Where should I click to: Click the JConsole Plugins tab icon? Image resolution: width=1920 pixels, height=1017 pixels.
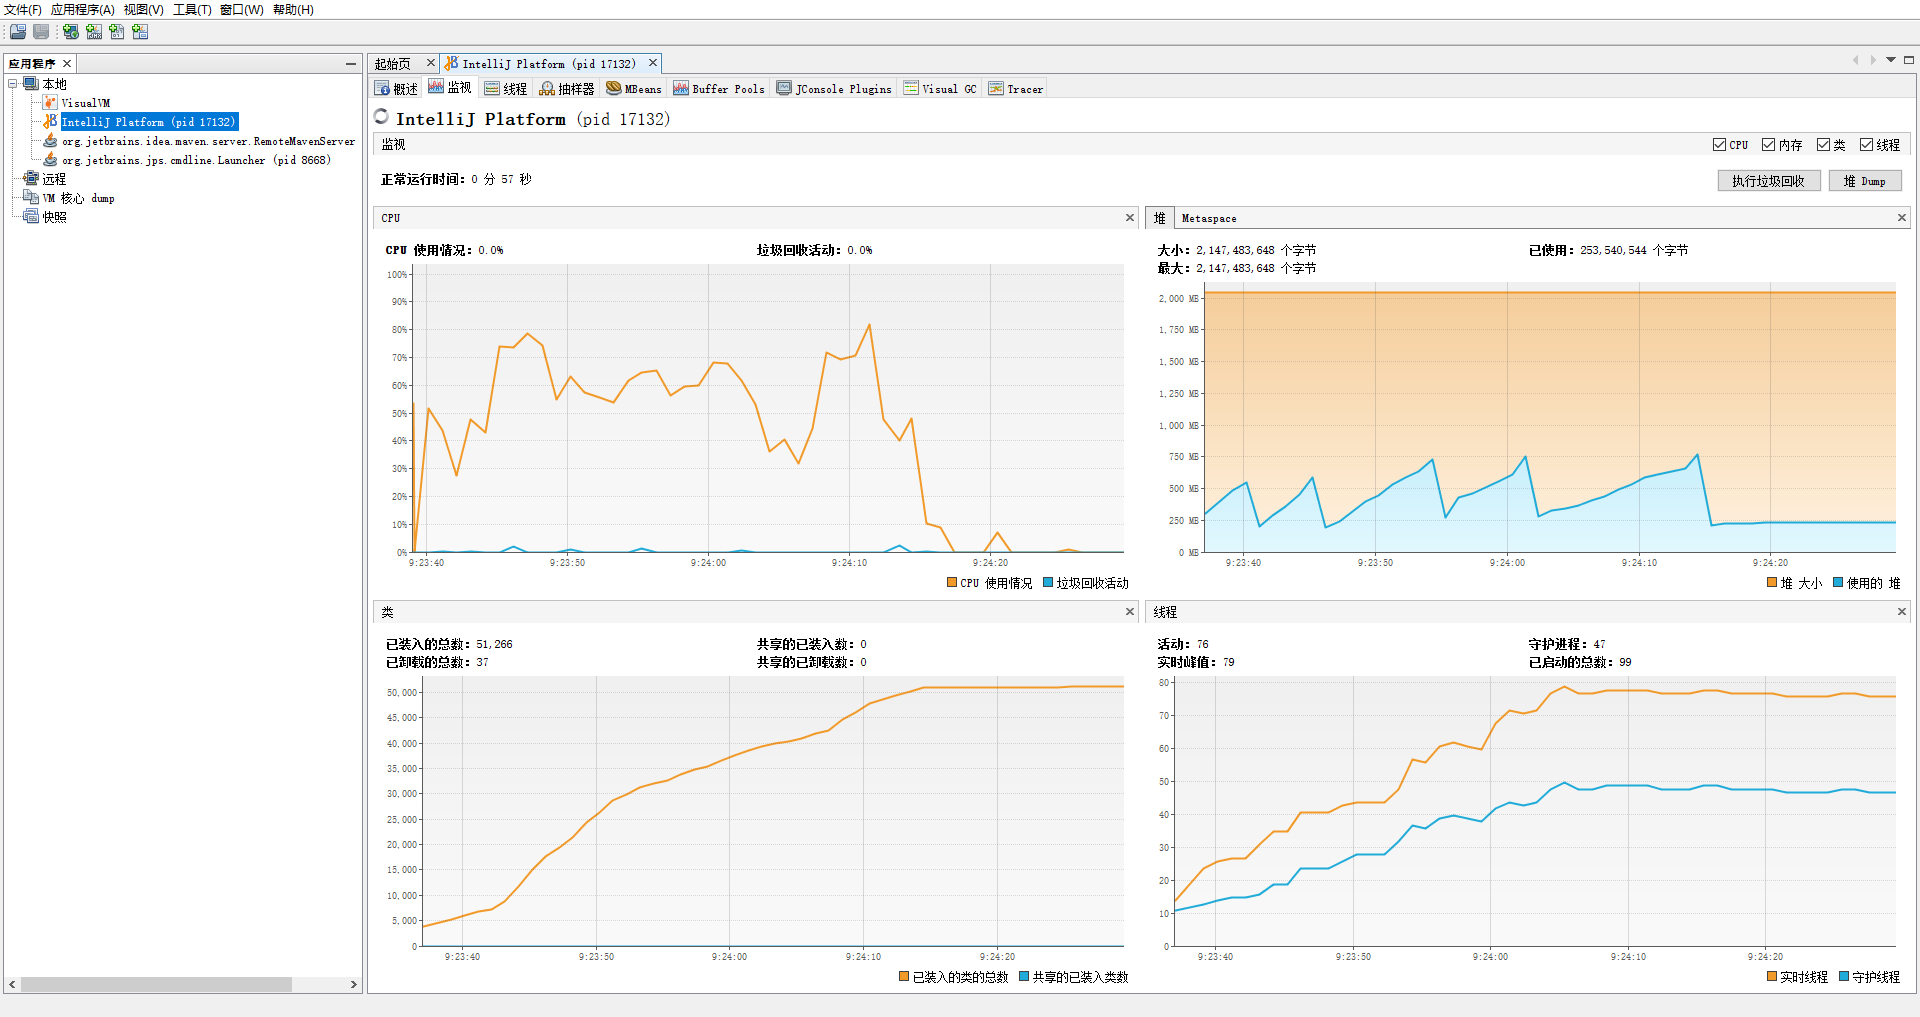(x=784, y=88)
